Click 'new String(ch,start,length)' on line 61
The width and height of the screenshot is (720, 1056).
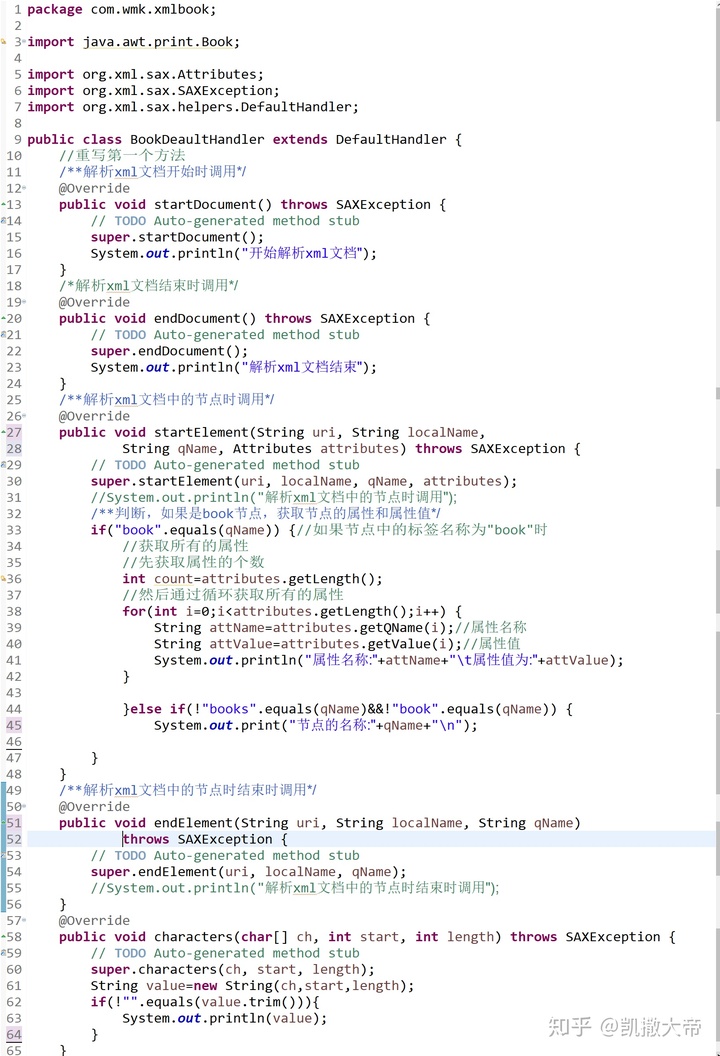[300, 985]
